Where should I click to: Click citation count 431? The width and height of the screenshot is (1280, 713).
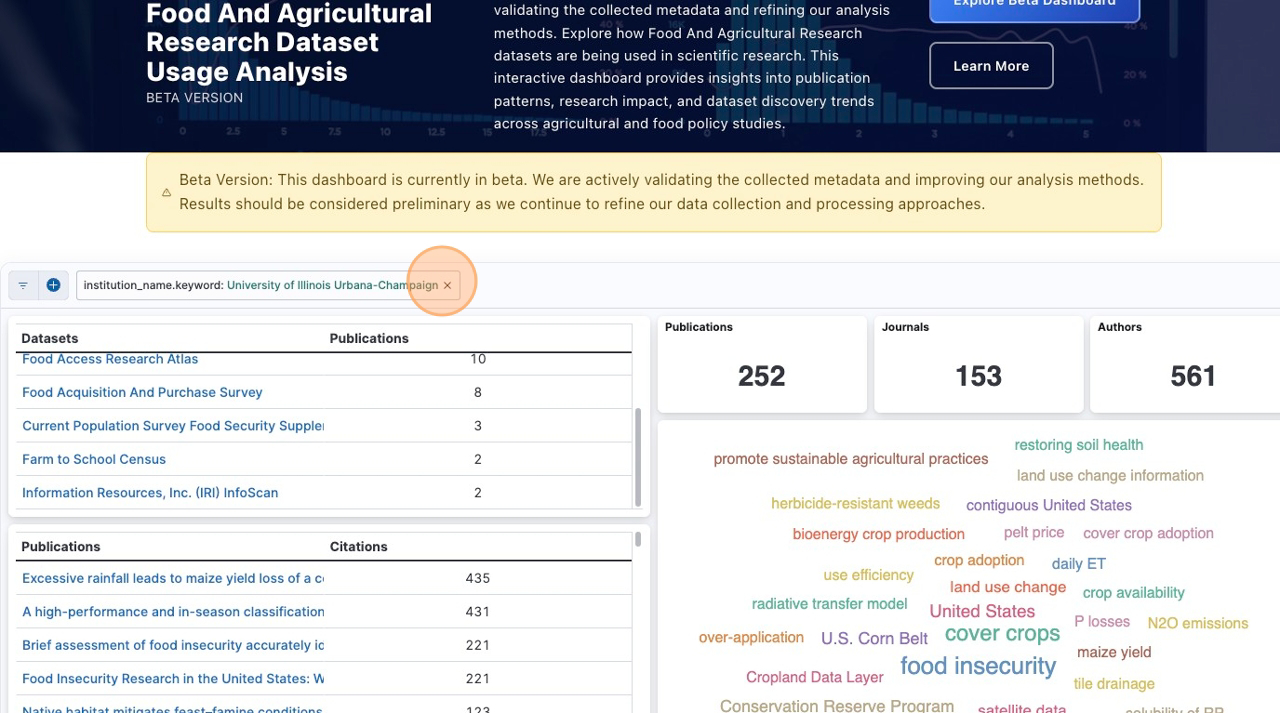coord(477,612)
